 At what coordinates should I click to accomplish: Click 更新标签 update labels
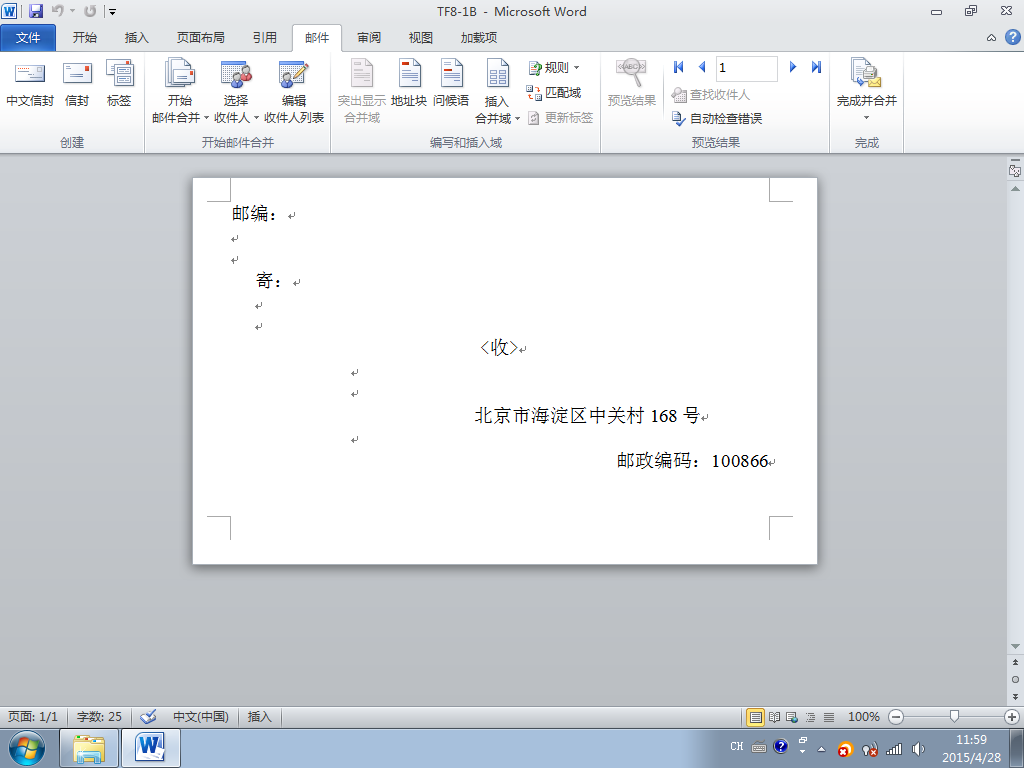pyautogui.click(x=560, y=118)
